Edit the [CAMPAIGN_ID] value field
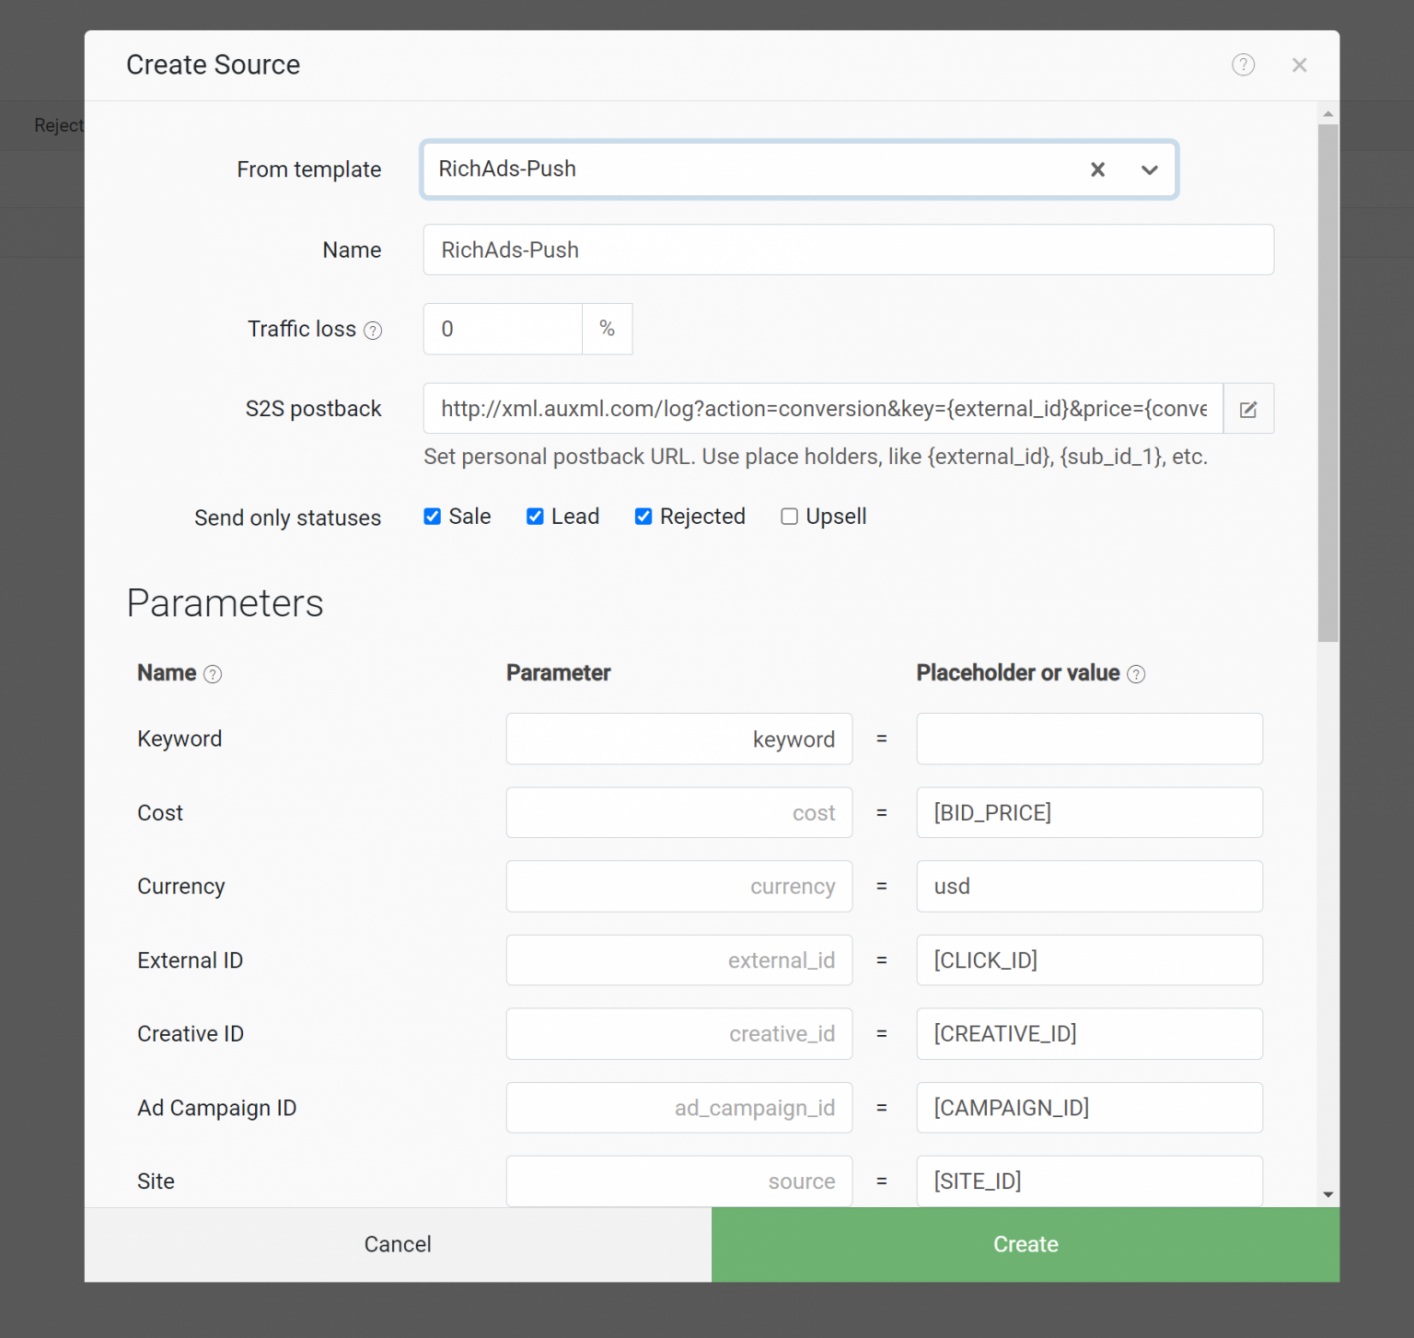 tap(1089, 1108)
